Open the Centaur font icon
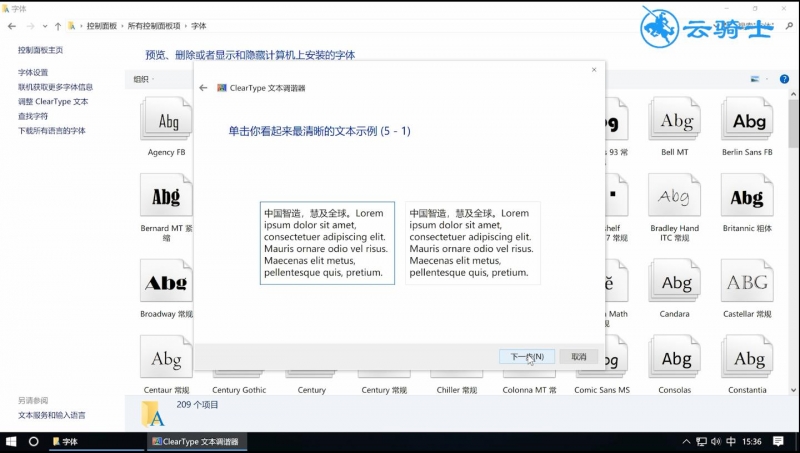 [x=166, y=357]
